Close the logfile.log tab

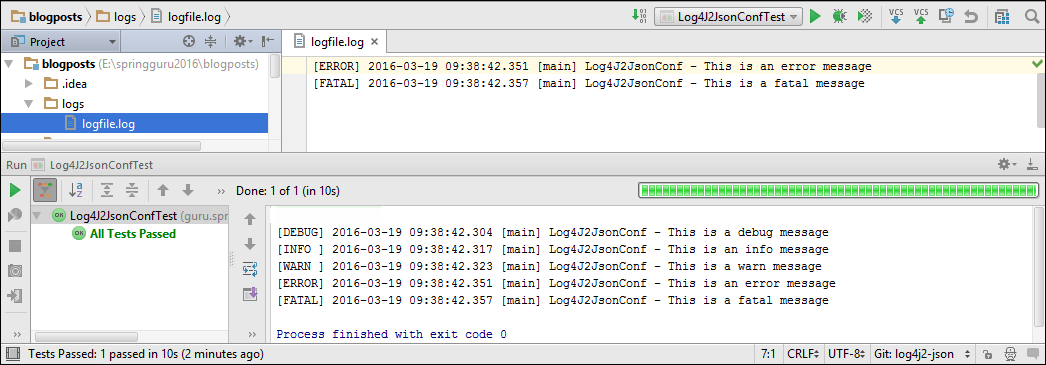[x=375, y=42]
